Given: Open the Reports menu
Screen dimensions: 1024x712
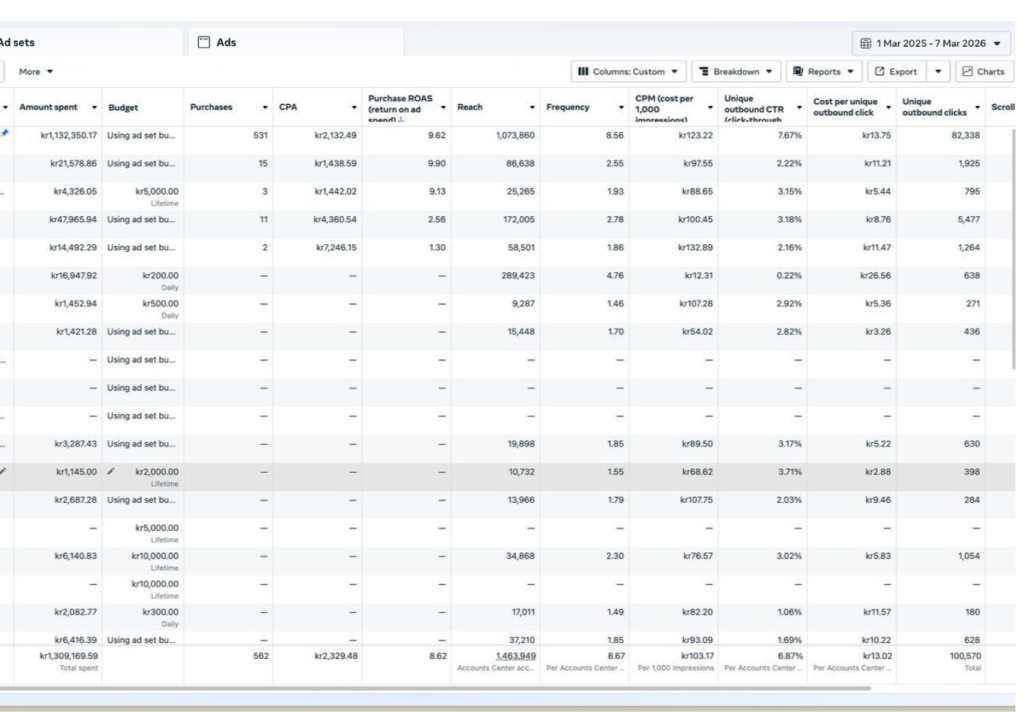Looking at the screenshot, I should (x=823, y=72).
